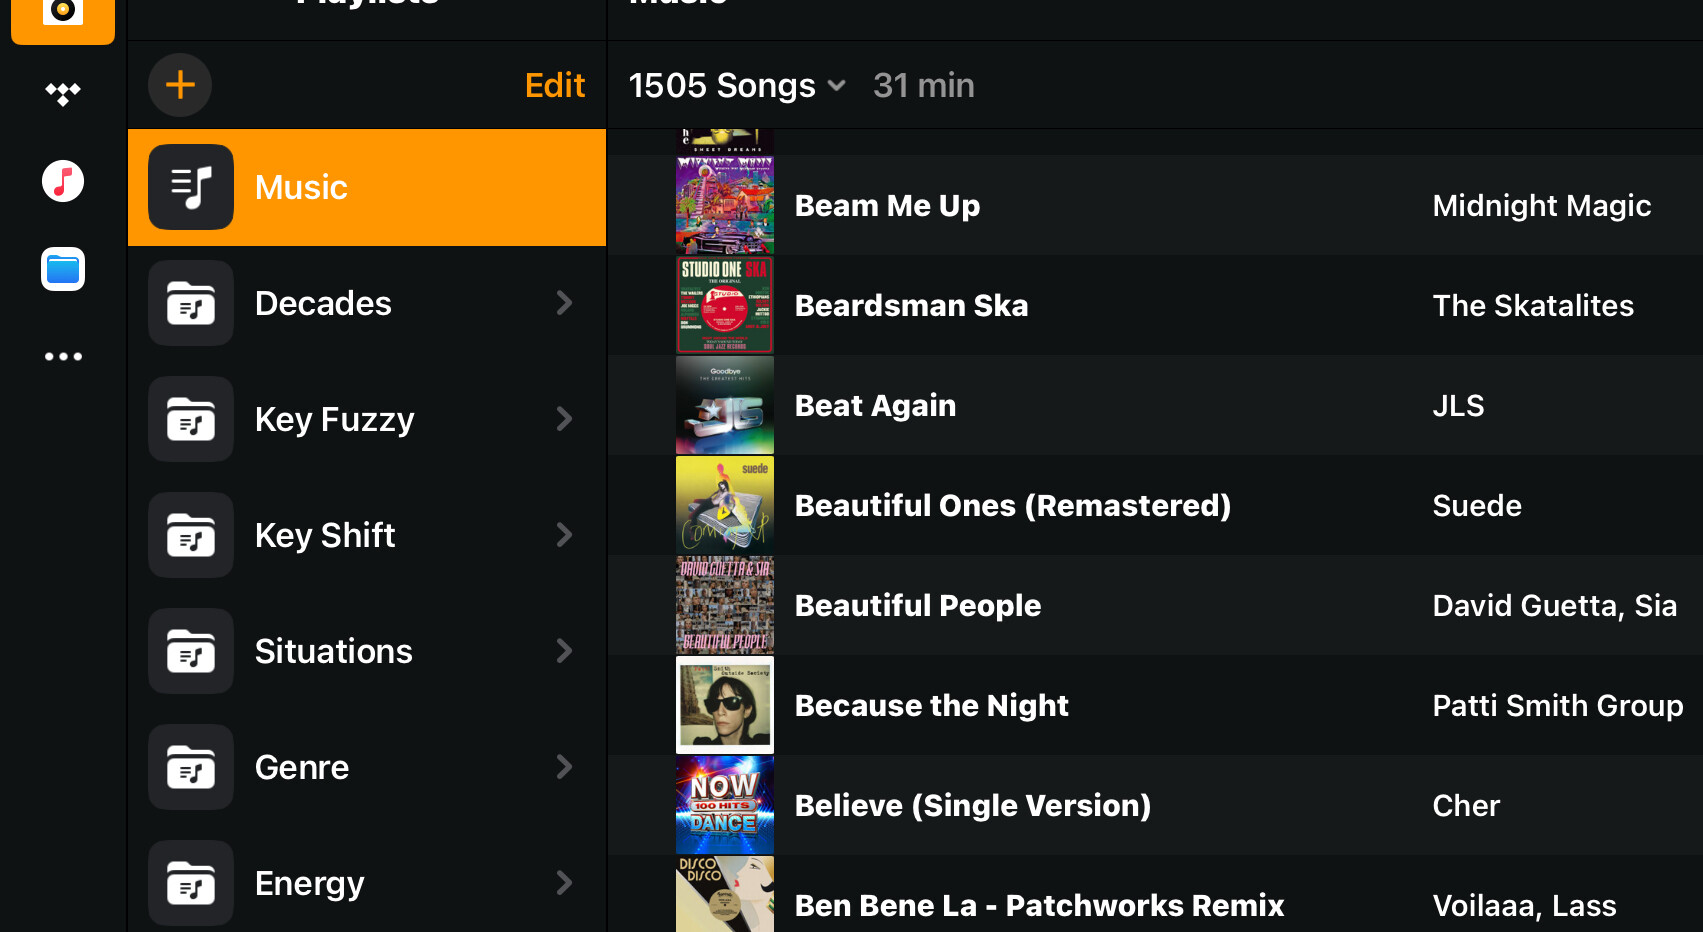Select the song Beam Me Up
Screen dimensions: 1703x932
pos(887,206)
